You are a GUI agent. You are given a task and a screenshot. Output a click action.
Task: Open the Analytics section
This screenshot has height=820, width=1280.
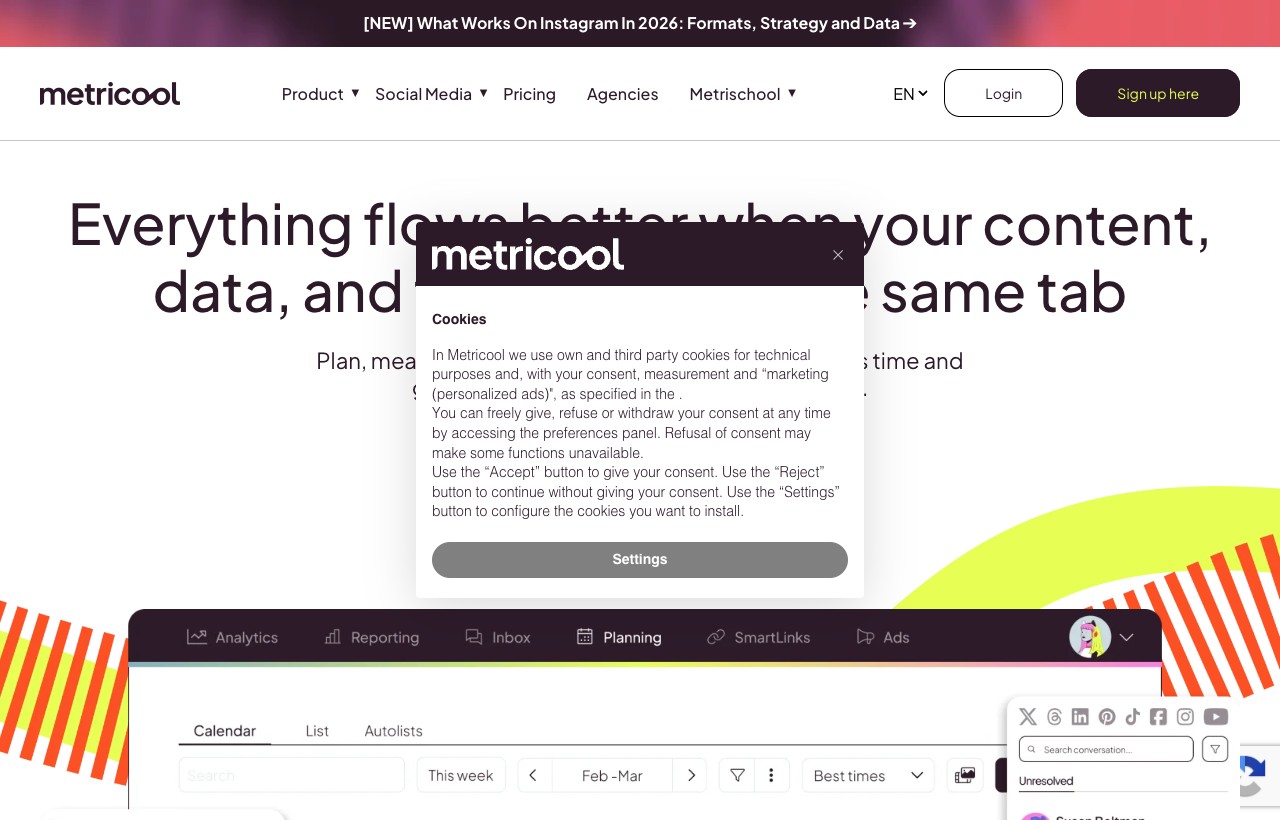click(232, 637)
